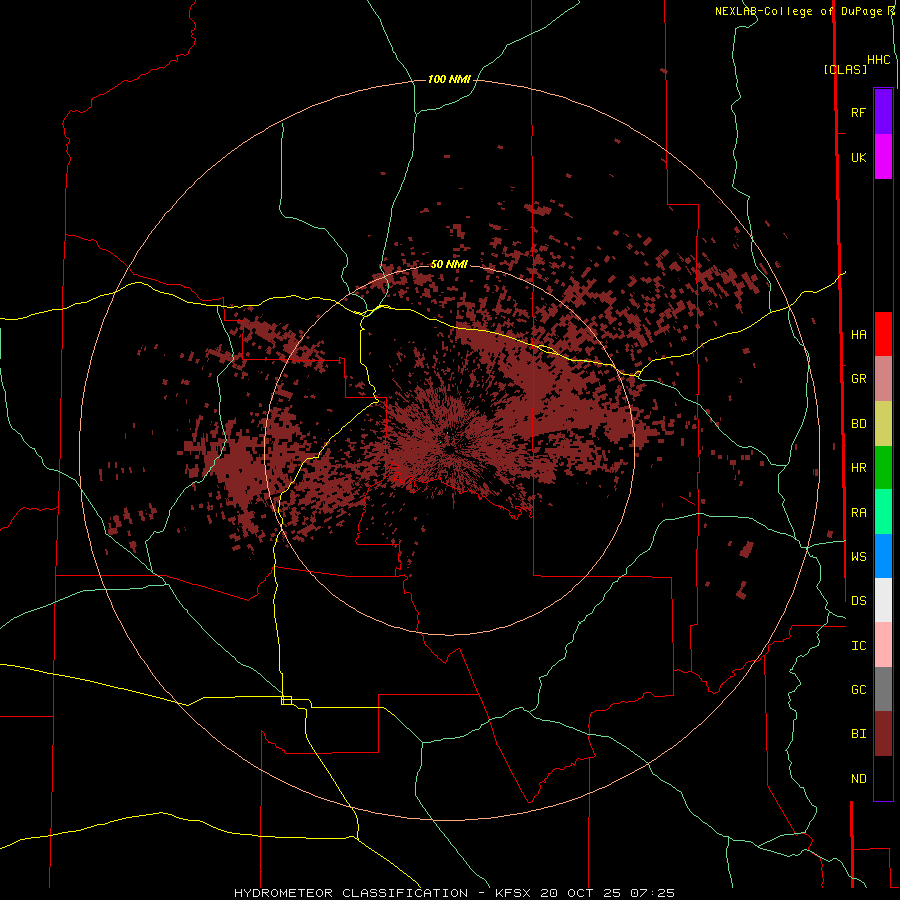Click the GR legend label
Viewport: 900px width, 900px height.
point(858,379)
